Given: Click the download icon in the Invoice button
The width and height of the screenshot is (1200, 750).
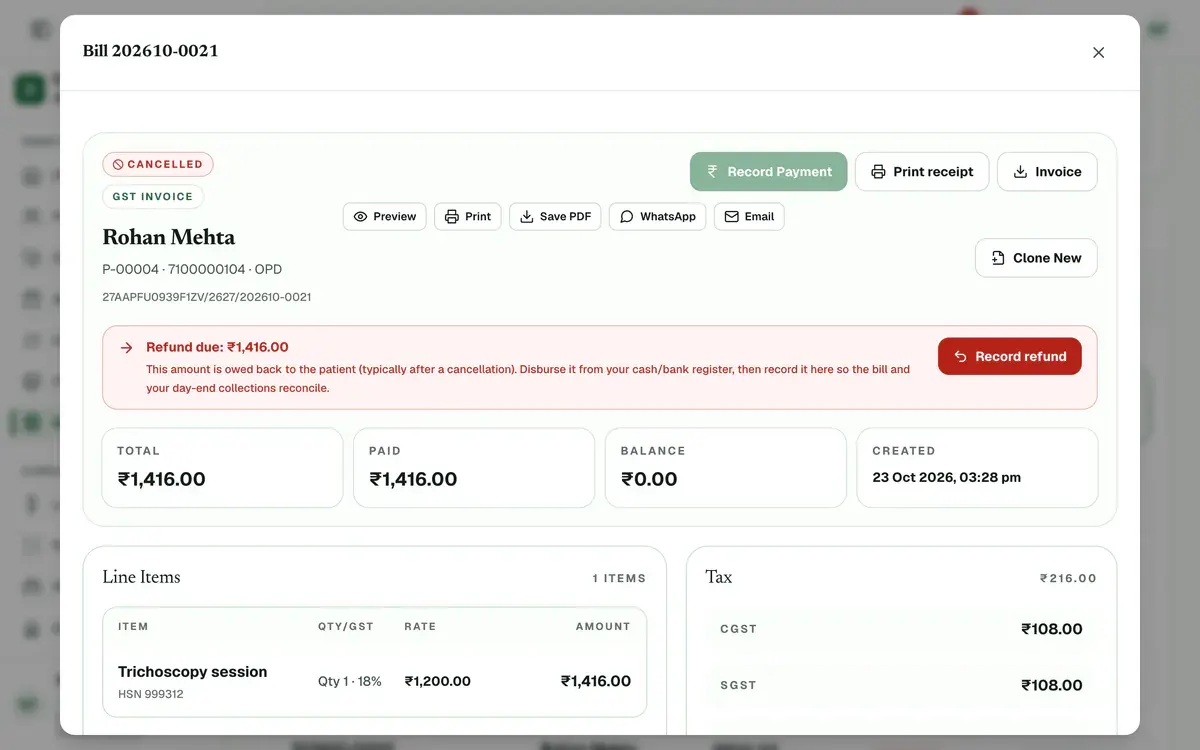Looking at the screenshot, I should click(x=1021, y=172).
